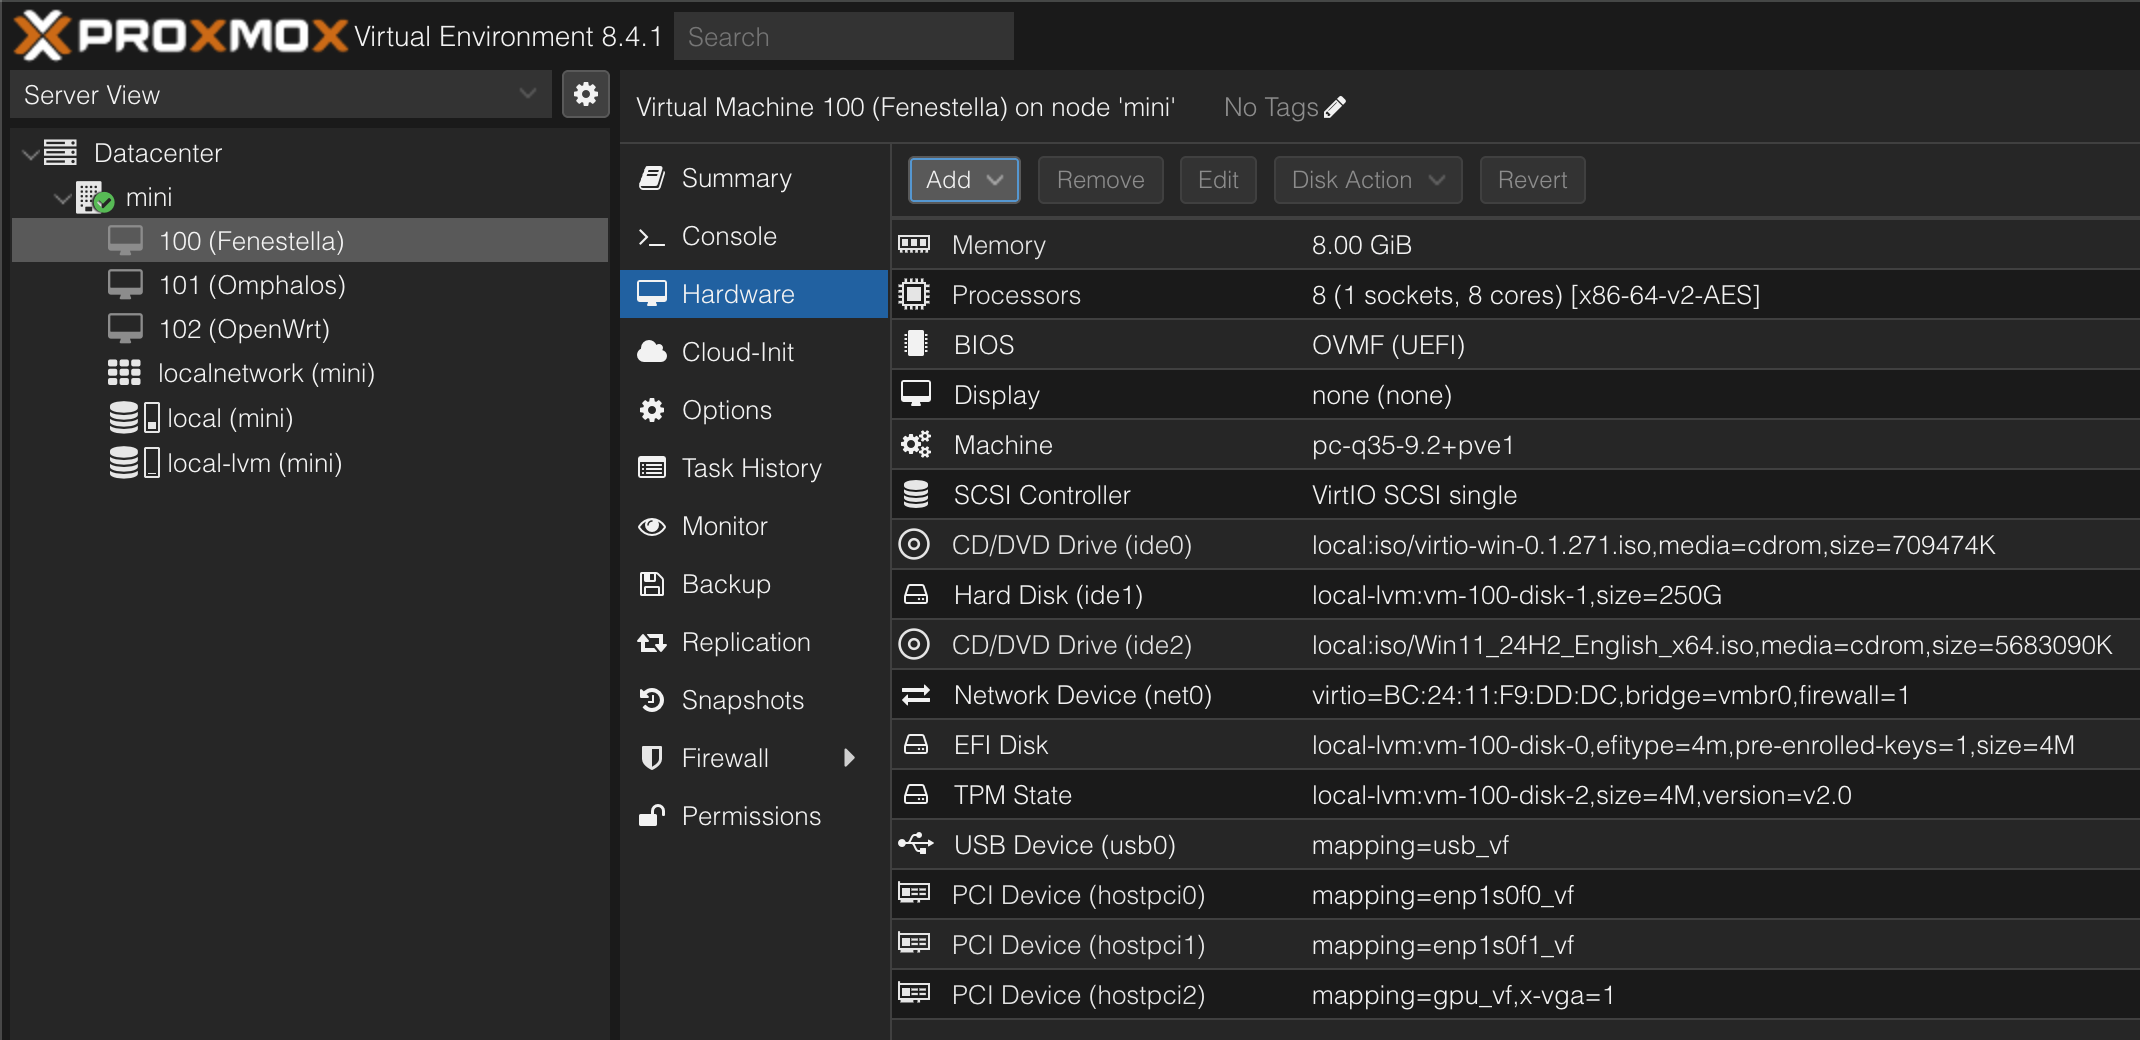2140x1040 pixels.
Task: Click into the Search field
Action: tap(844, 37)
